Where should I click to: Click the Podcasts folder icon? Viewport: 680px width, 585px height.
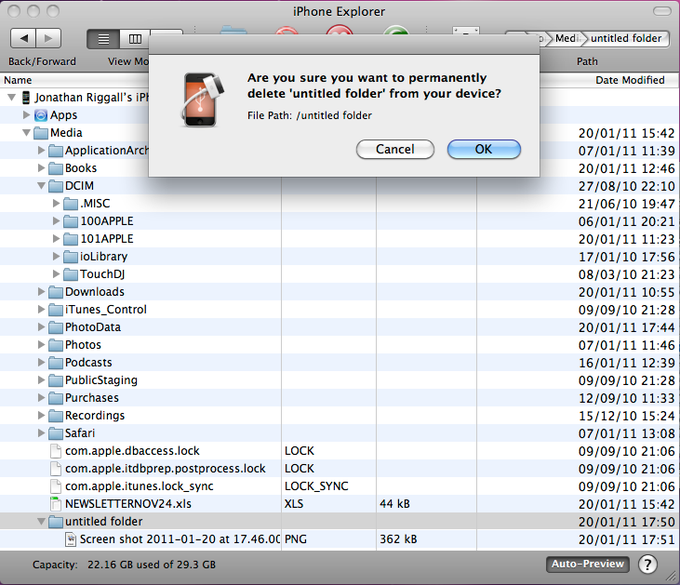[56, 363]
